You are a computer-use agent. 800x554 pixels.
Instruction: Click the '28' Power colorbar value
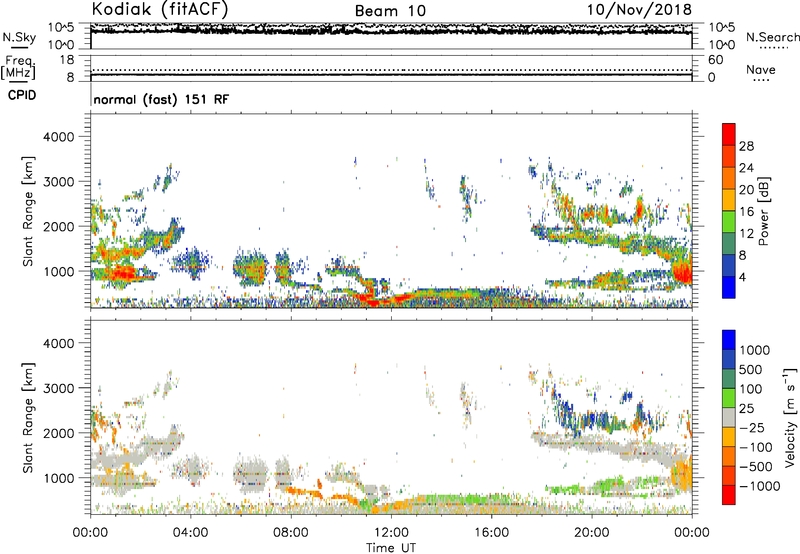pyautogui.click(x=746, y=146)
